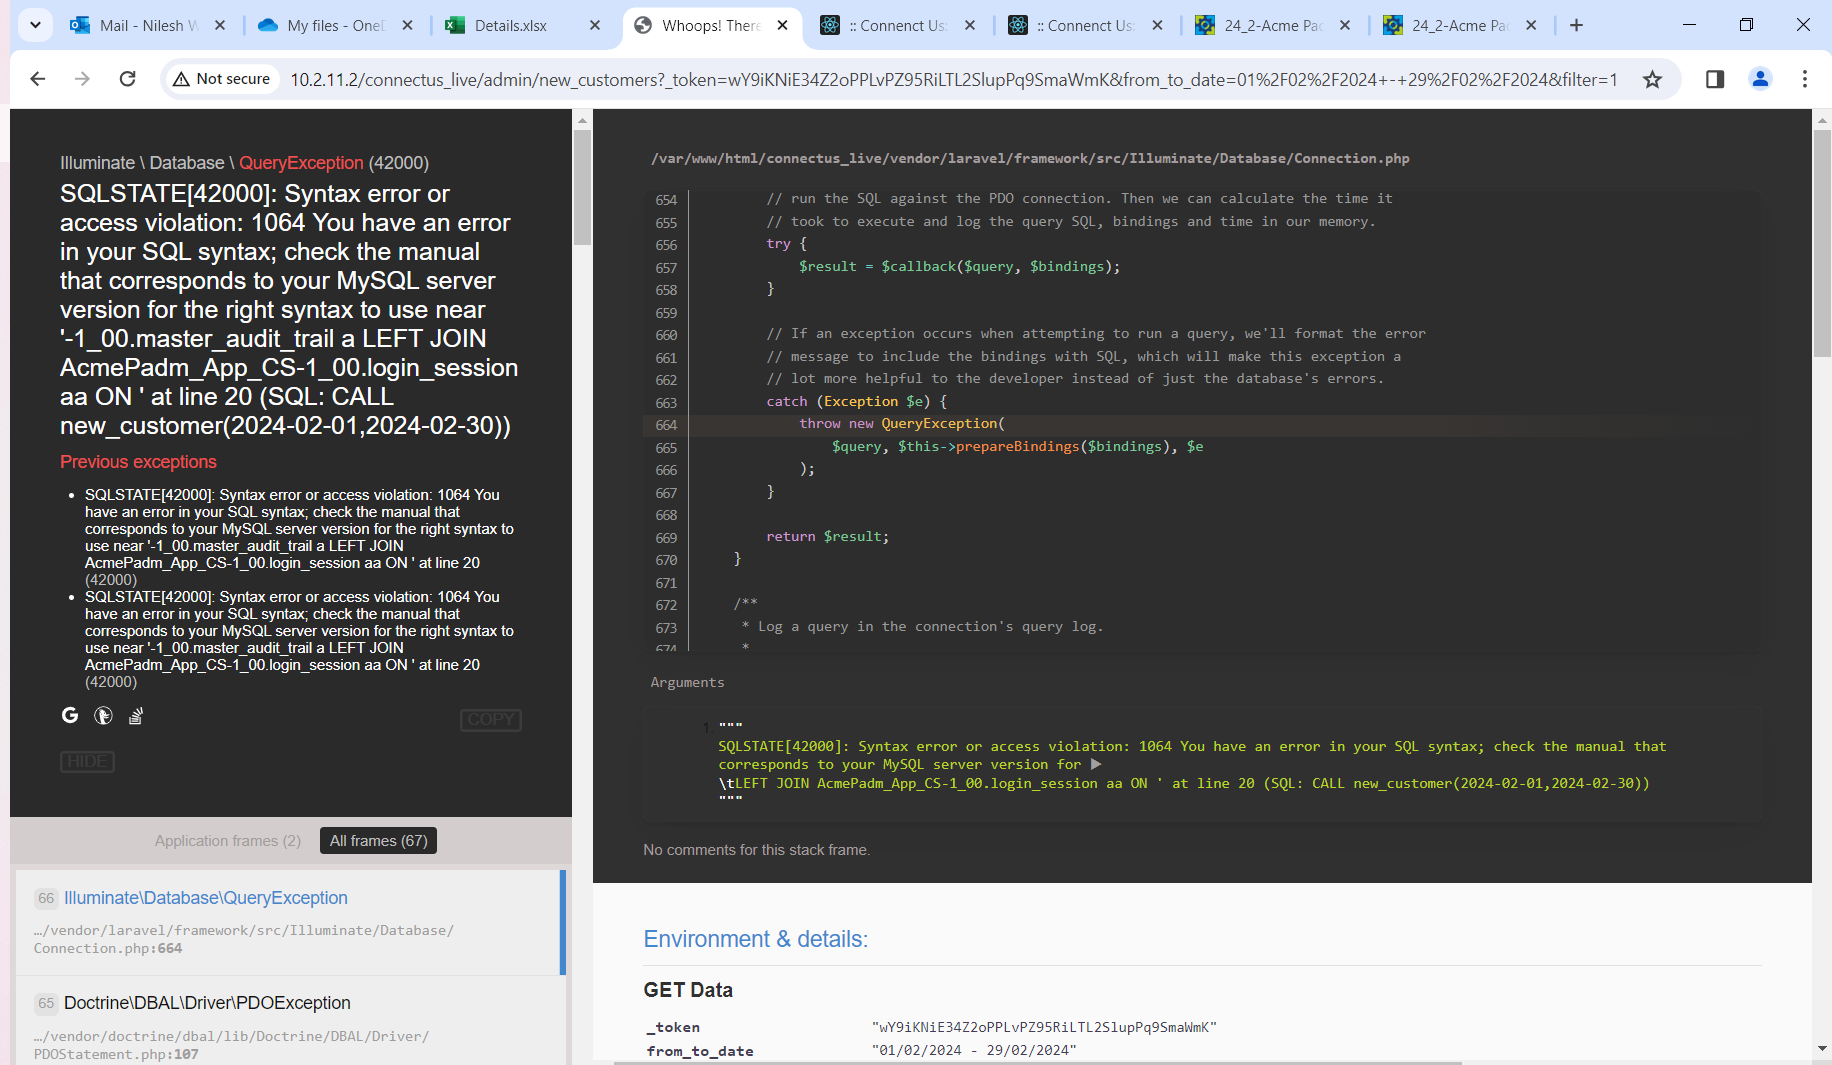This screenshot has height=1065, width=1832.
Task: Click highlighted code line 664
Action: (1200, 424)
